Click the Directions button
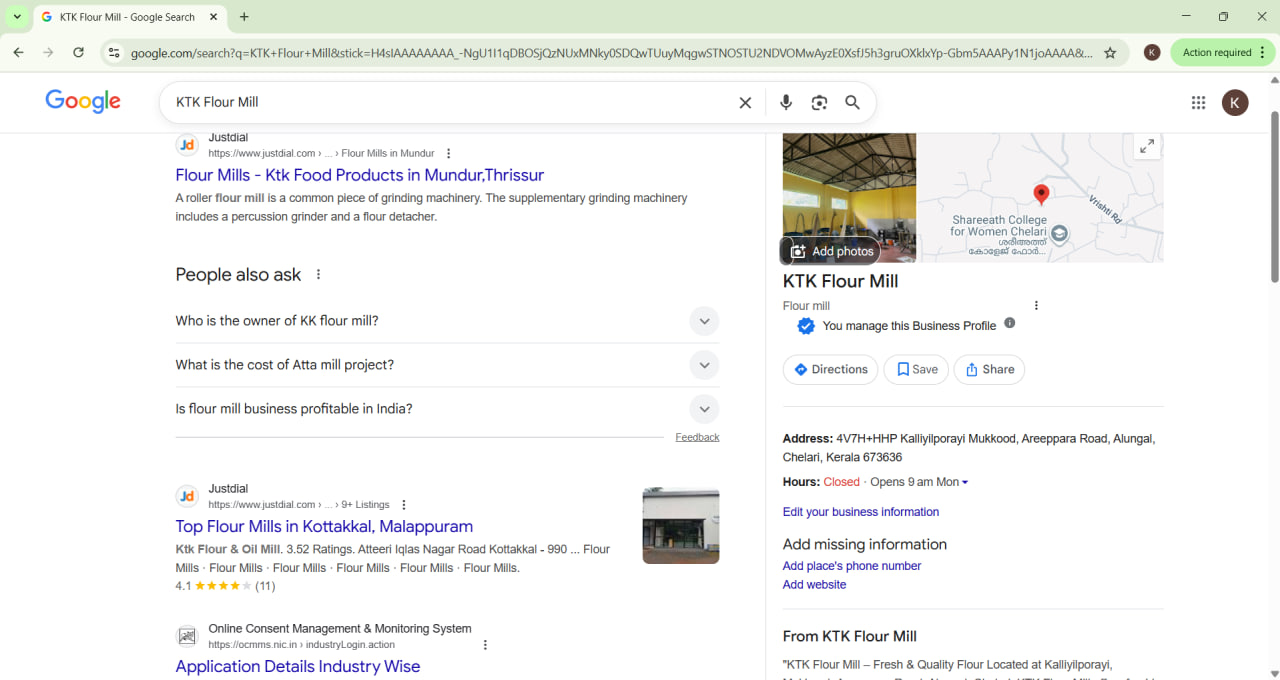 [830, 369]
